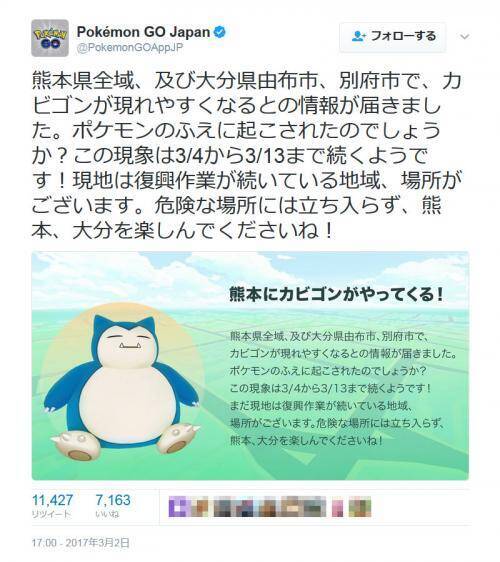Click the tweet body text about カビゴン
The height and width of the screenshot is (562, 500).
click(247, 156)
